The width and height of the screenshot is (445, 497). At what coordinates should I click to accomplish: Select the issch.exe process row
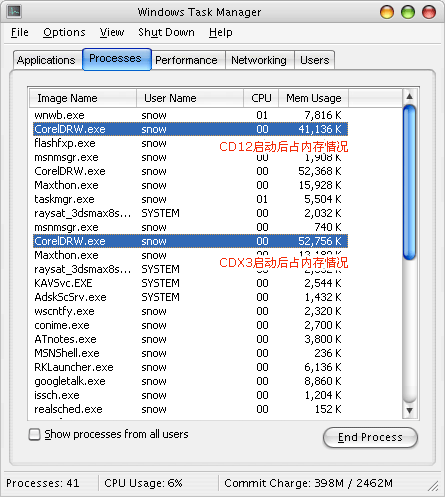(x=190, y=395)
